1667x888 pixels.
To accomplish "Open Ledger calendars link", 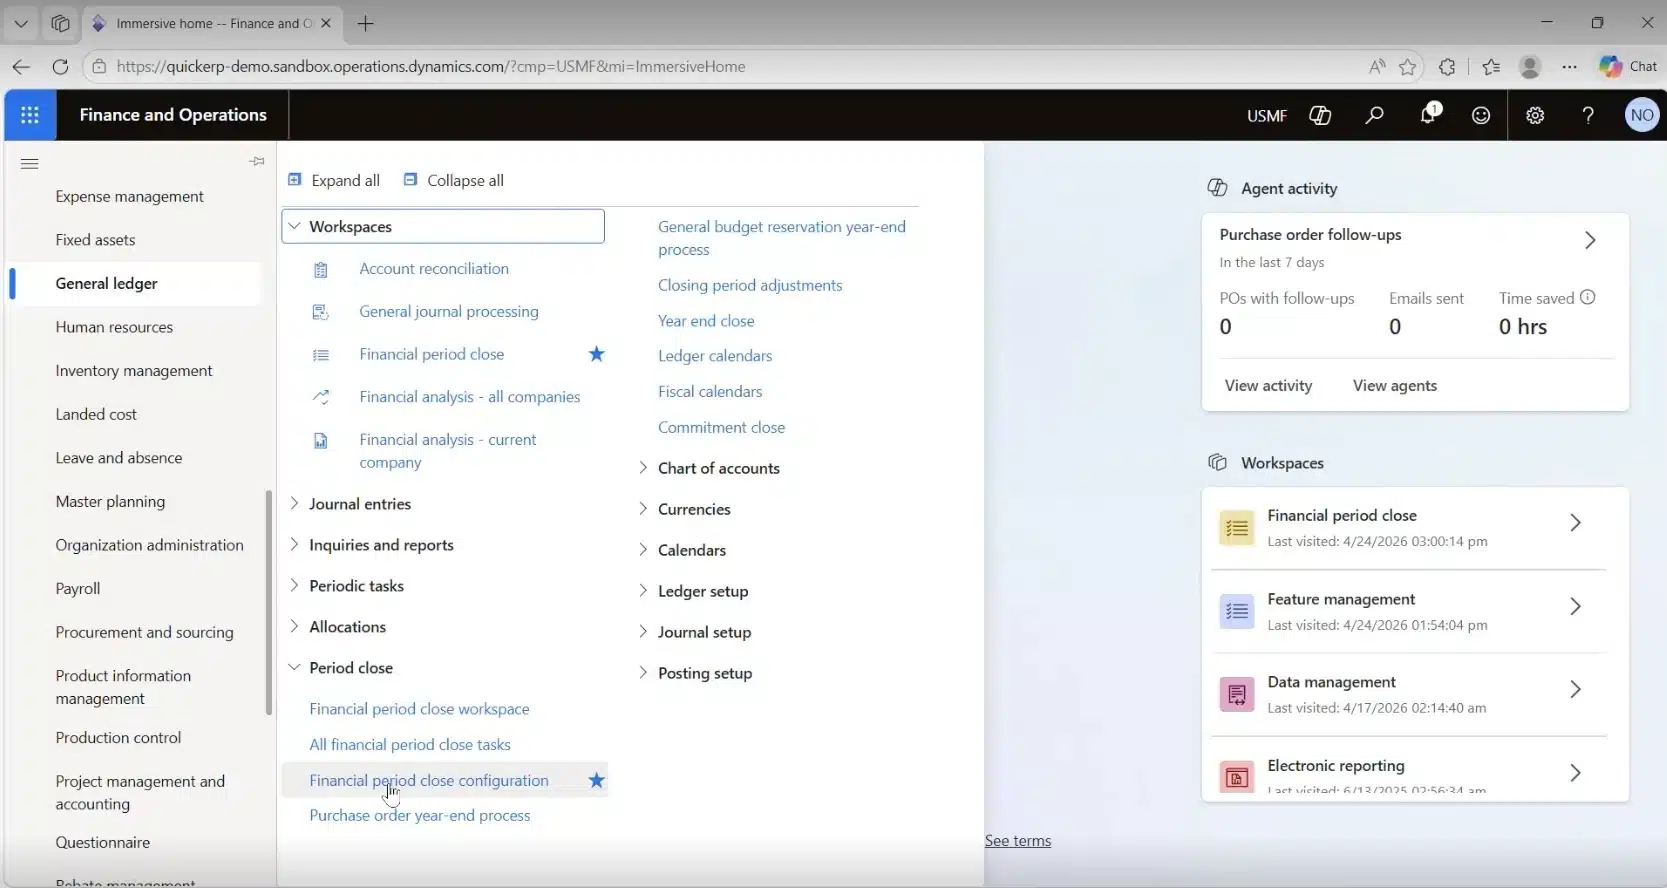I will click(x=715, y=356).
